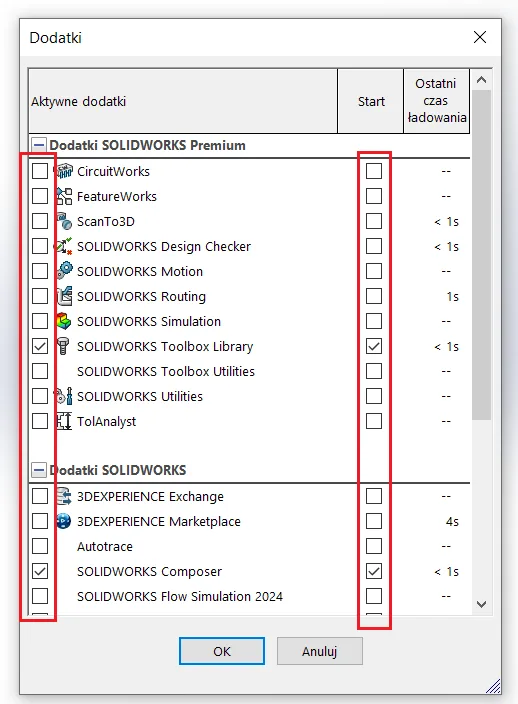Select the SOLIDWORKS Composer label
Image resolution: width=518 pixels, height=704 pixels.
(149, 572)
